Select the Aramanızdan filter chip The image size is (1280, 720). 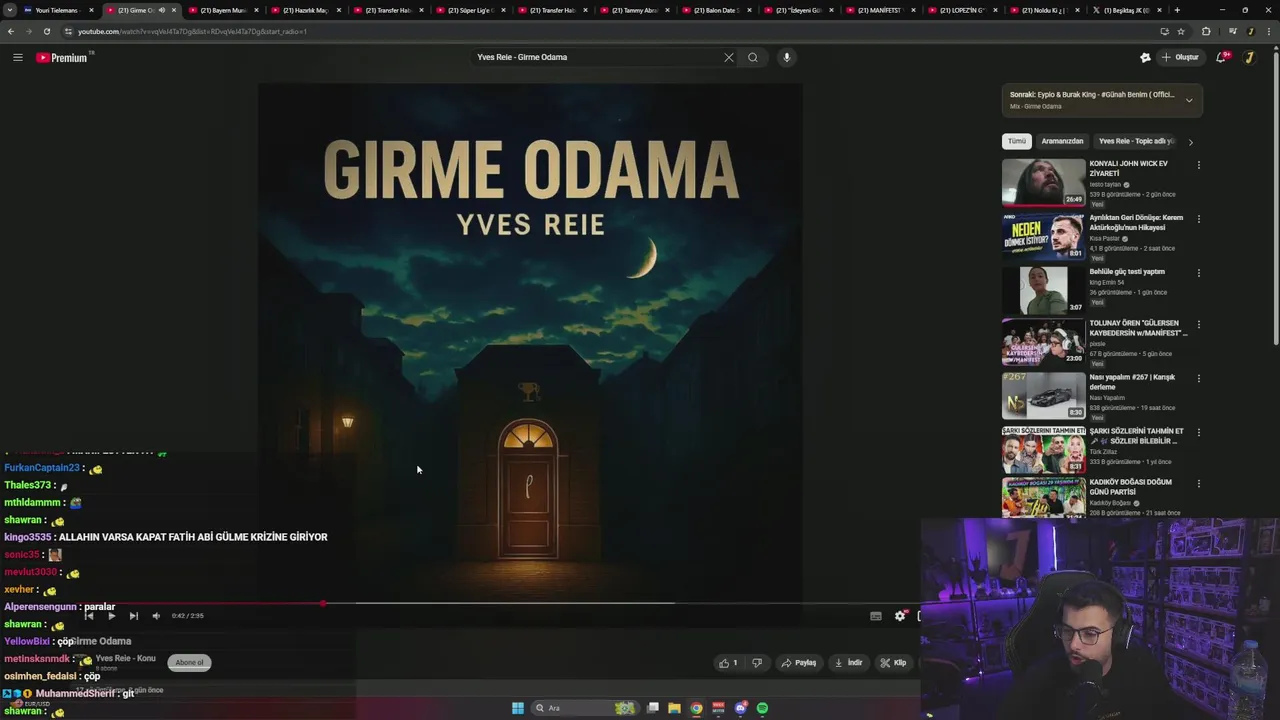pos(1062,141)
